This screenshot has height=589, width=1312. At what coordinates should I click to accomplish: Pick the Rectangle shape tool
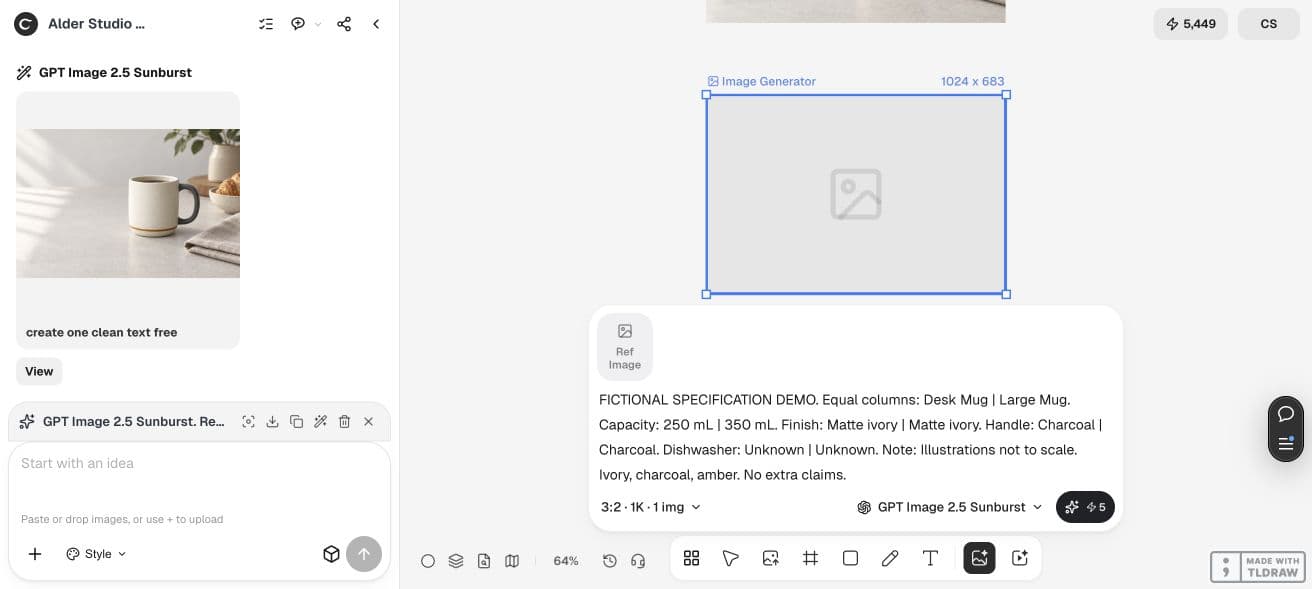[x=851, y=558]
